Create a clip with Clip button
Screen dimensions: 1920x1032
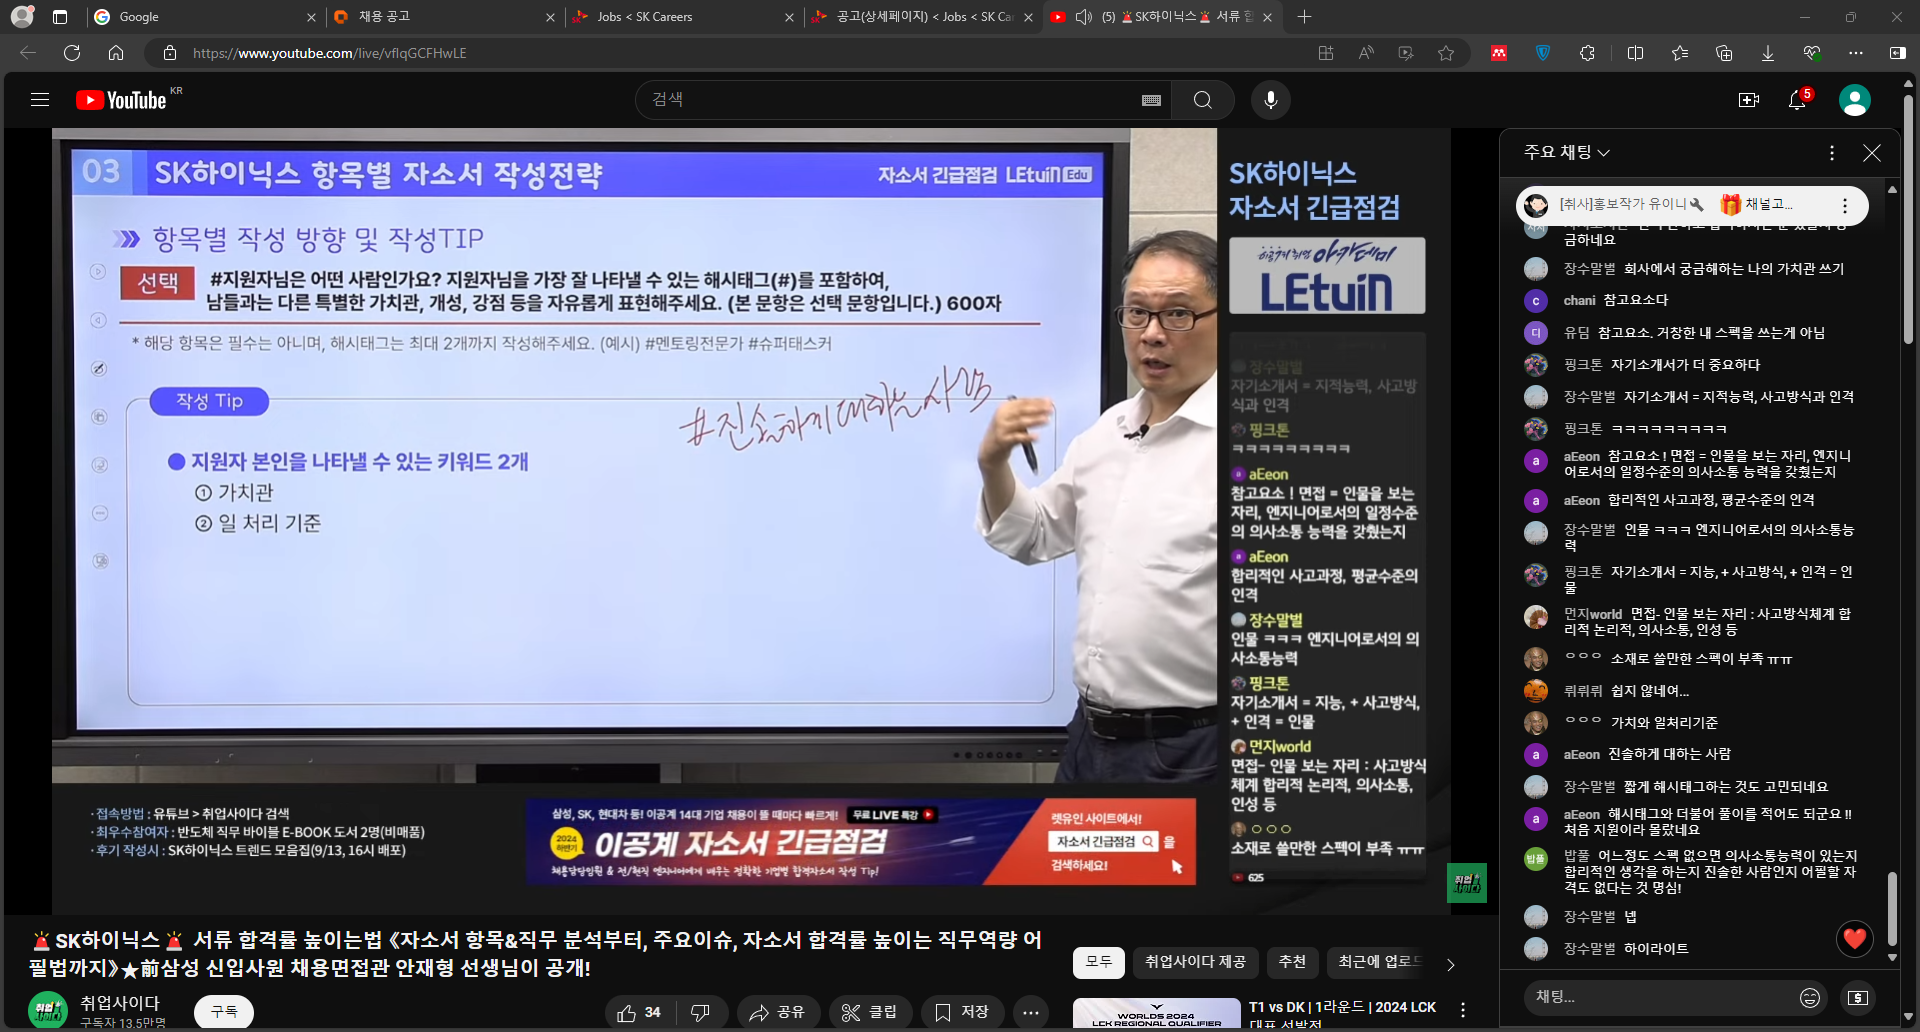[x=869, y=1013]
